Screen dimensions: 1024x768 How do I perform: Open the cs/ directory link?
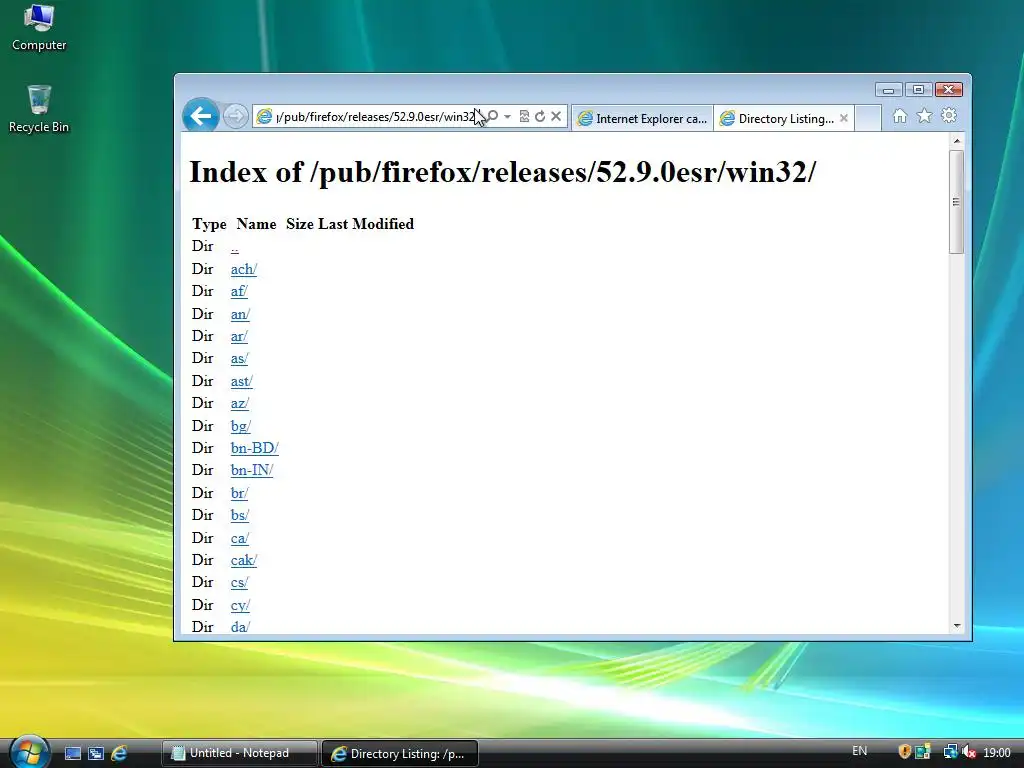pyautogui.click(x=239, y=583)
